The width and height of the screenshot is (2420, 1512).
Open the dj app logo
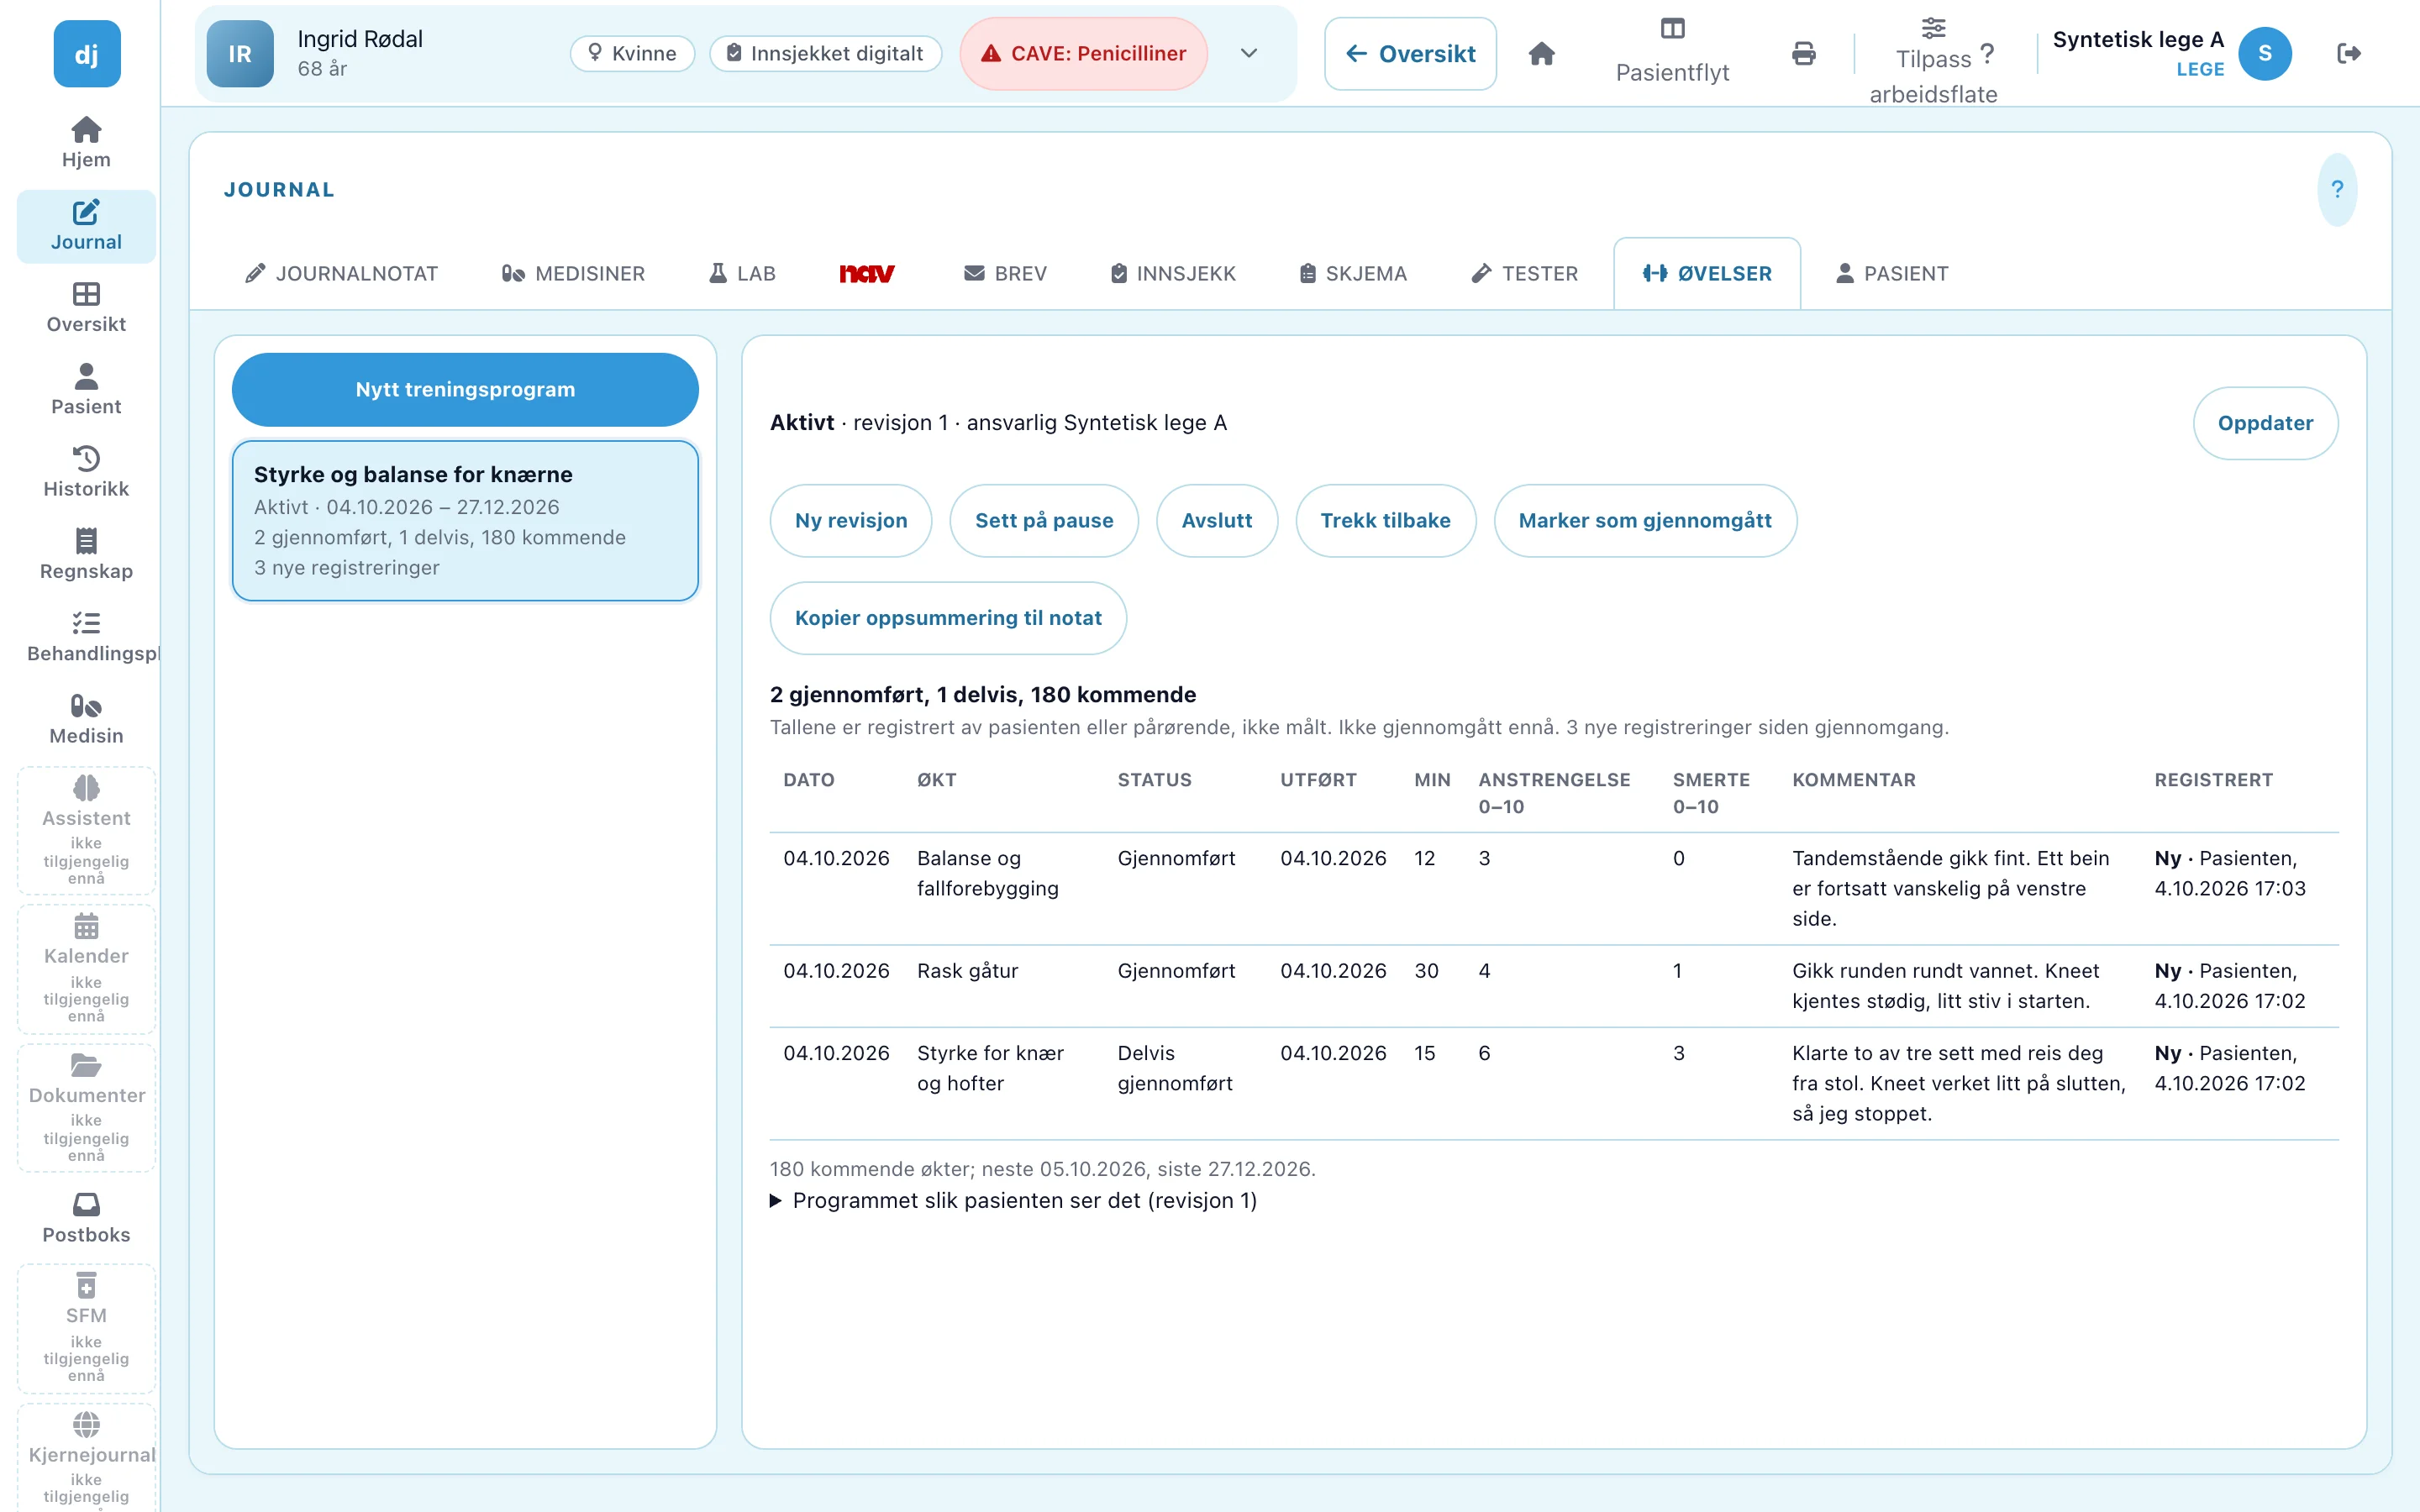point(87,54)
